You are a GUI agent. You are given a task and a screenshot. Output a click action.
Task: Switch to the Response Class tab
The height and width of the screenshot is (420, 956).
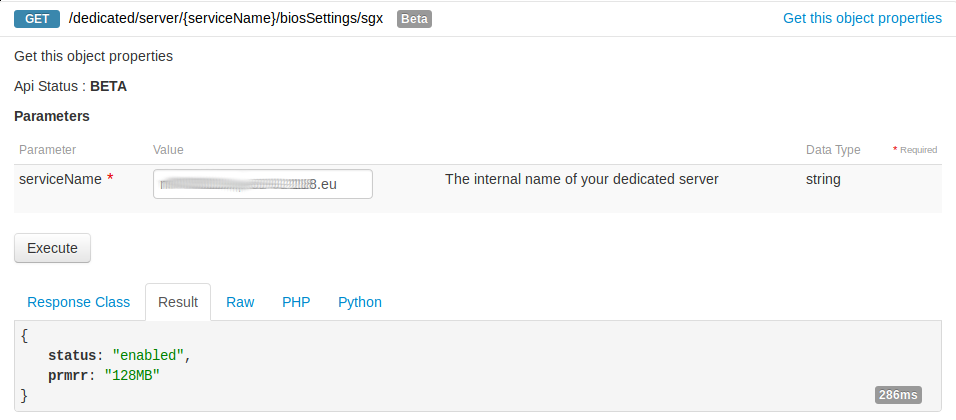(78, 302)
